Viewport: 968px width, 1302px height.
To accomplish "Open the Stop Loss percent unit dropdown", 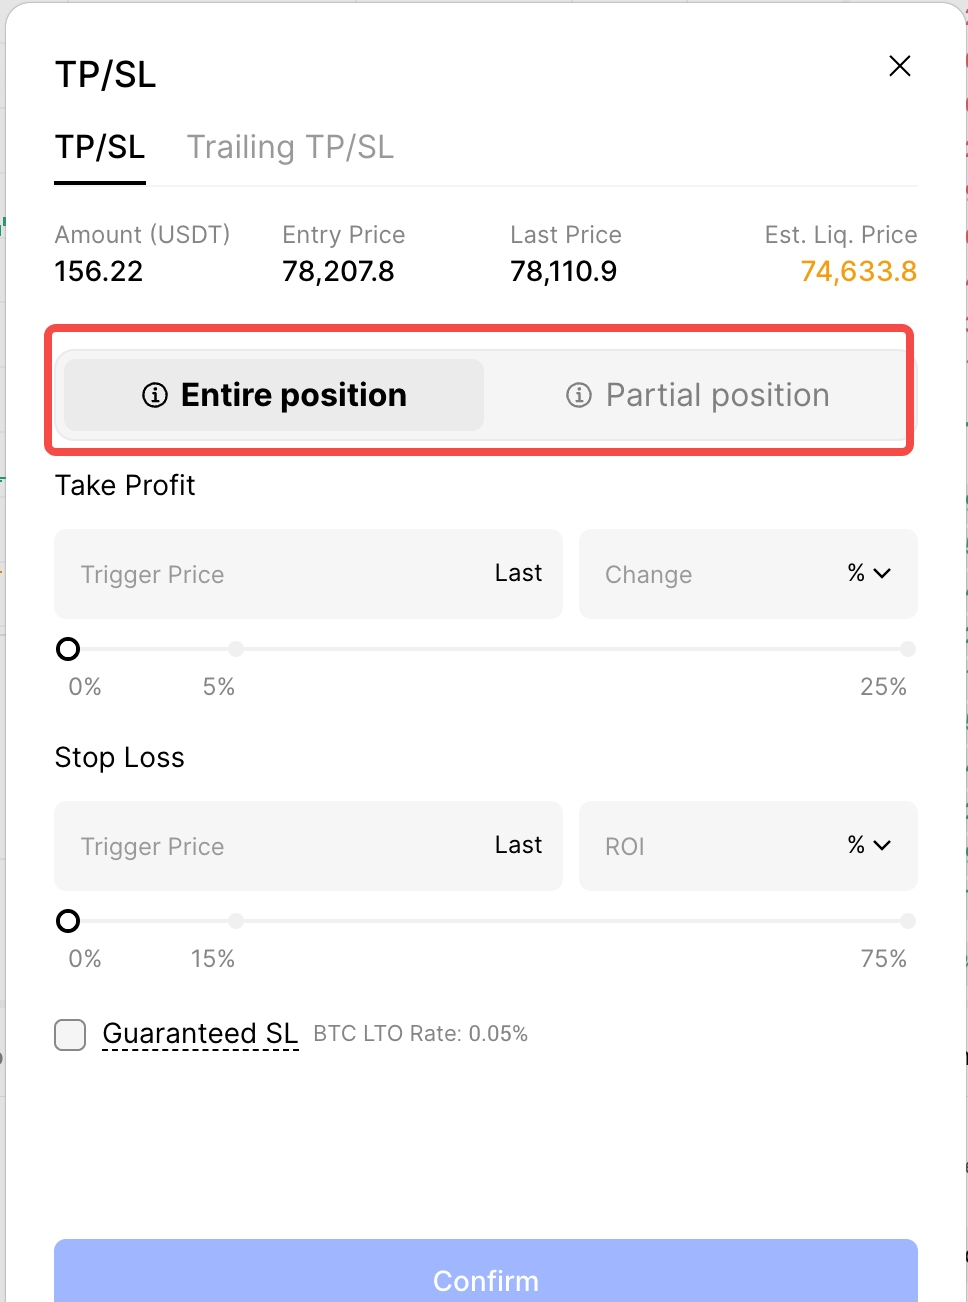I will click(x=868, y=846).
